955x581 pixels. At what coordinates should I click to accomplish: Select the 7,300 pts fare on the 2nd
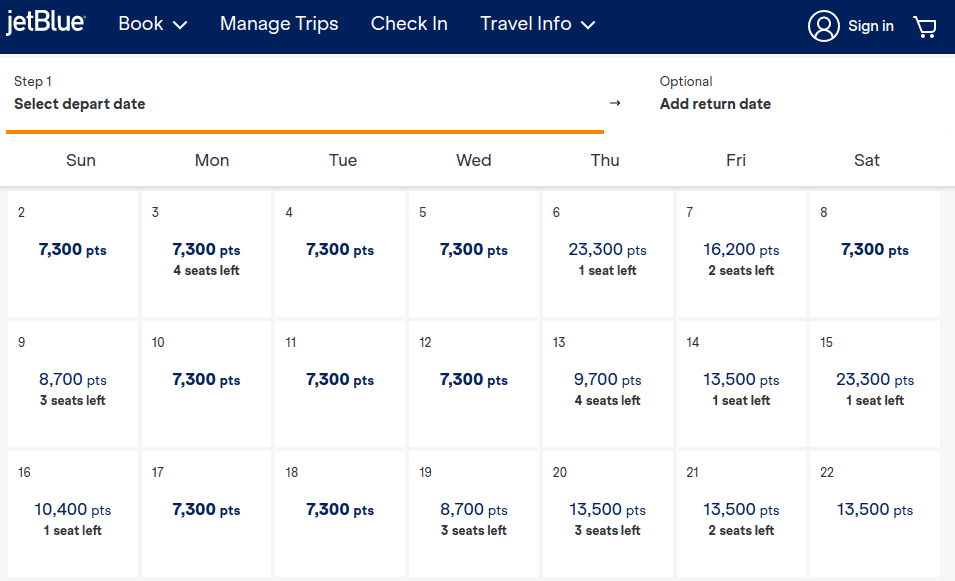point(72,250)
